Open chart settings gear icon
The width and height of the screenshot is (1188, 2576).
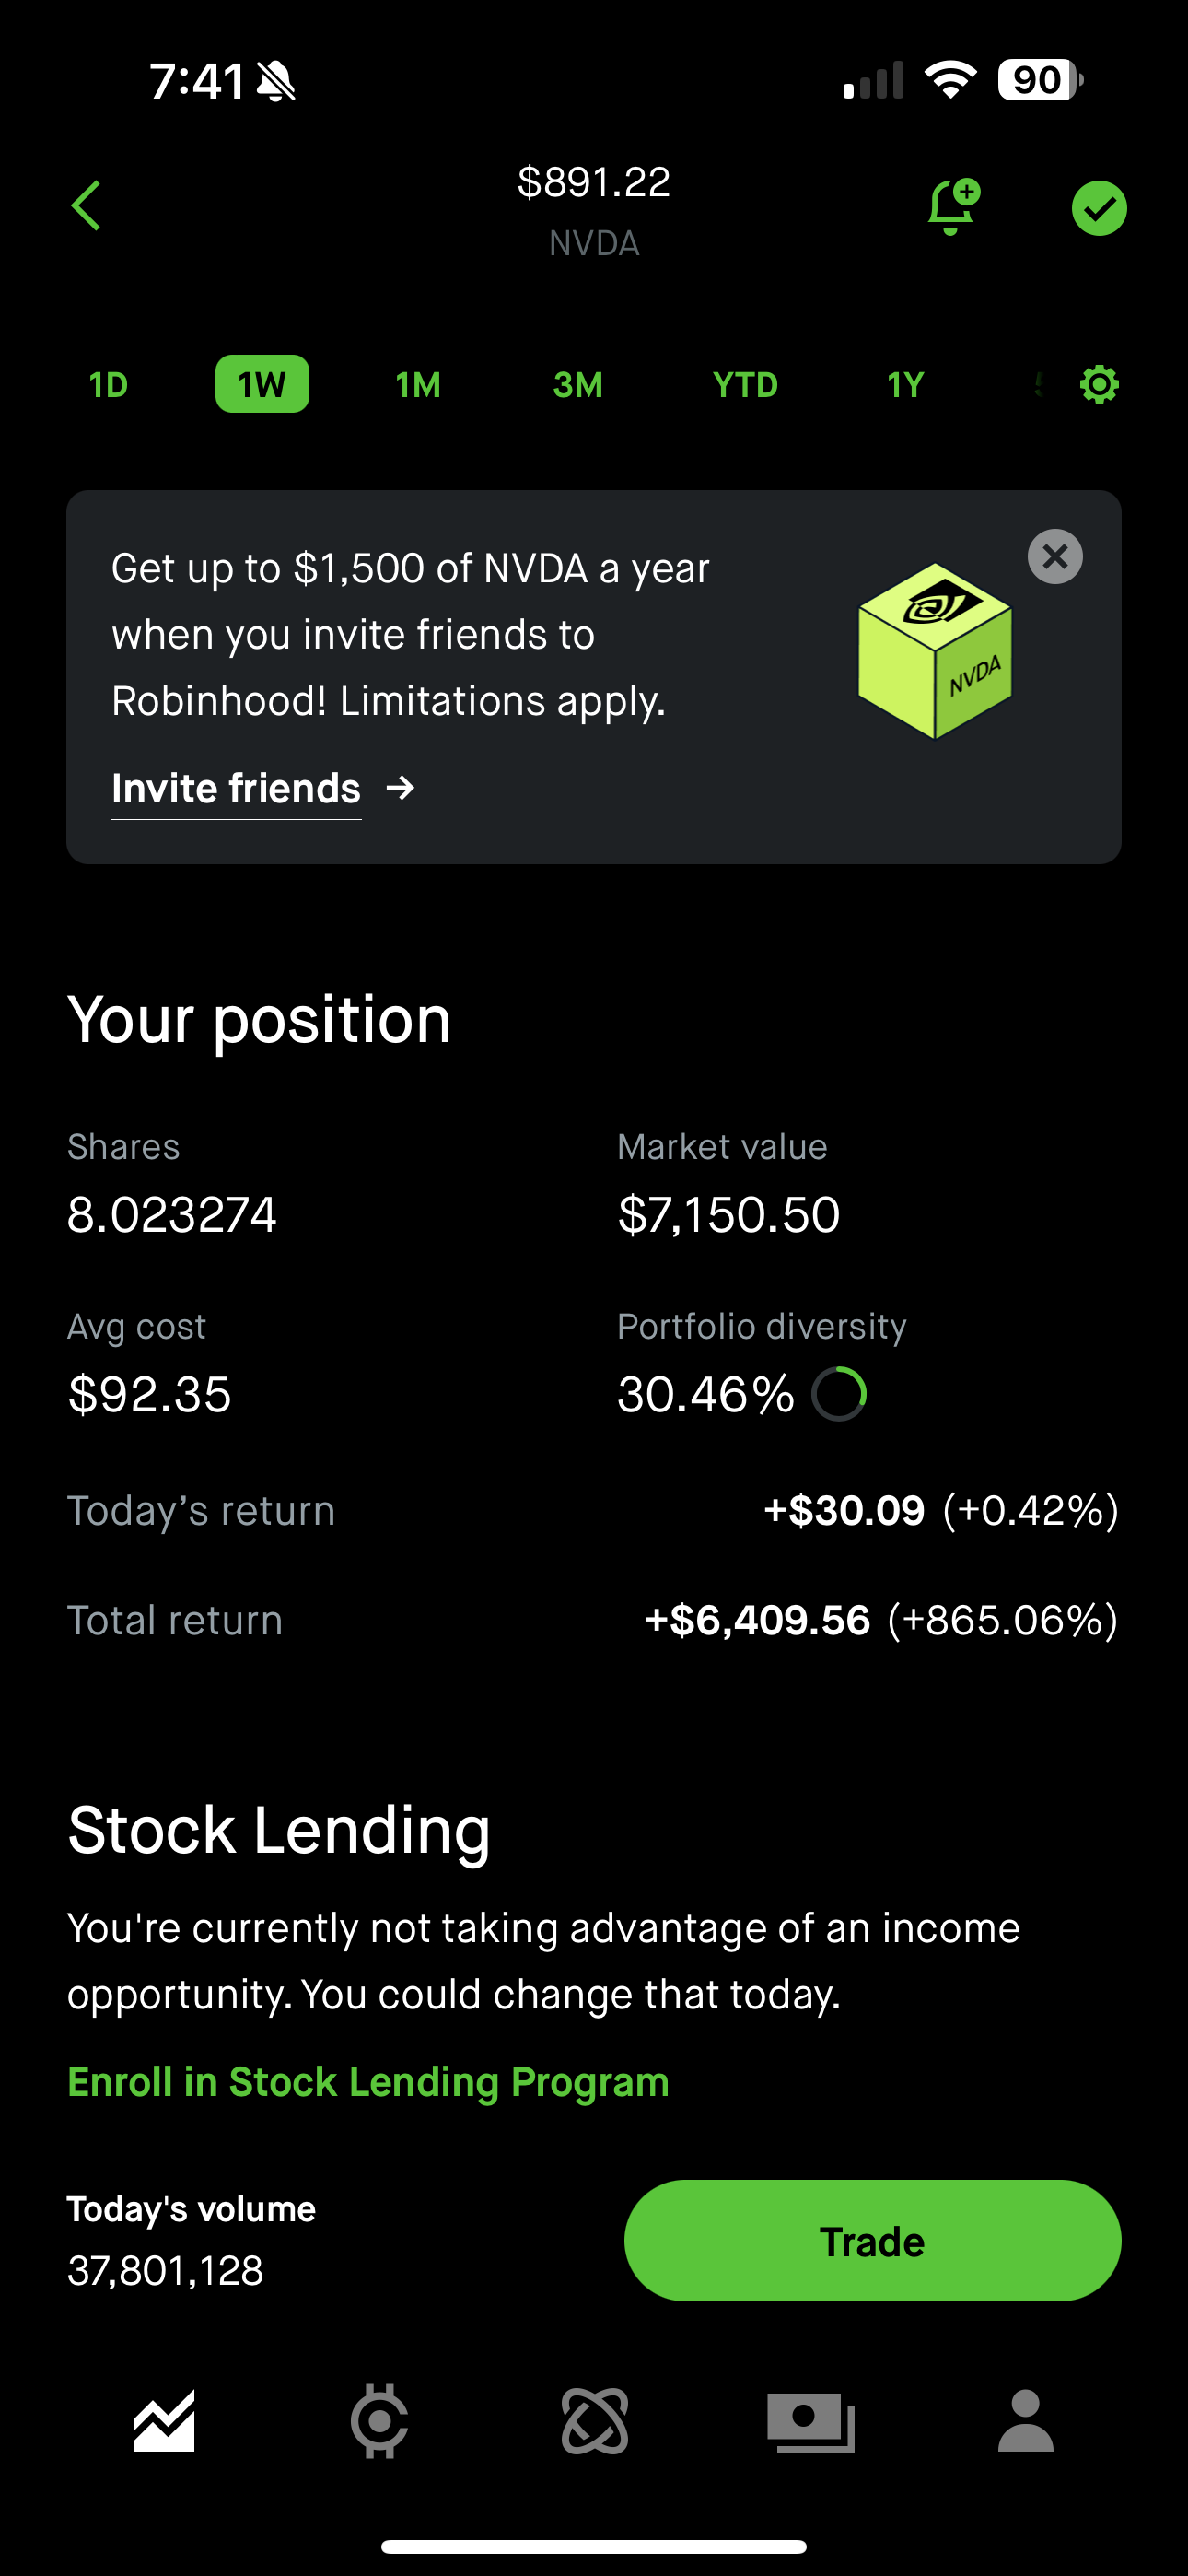click(x=1099, y=385)
